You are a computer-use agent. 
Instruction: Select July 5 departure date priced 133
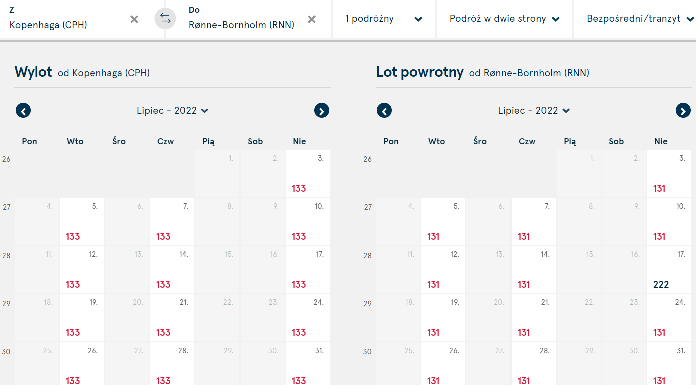tap(82, 222)
